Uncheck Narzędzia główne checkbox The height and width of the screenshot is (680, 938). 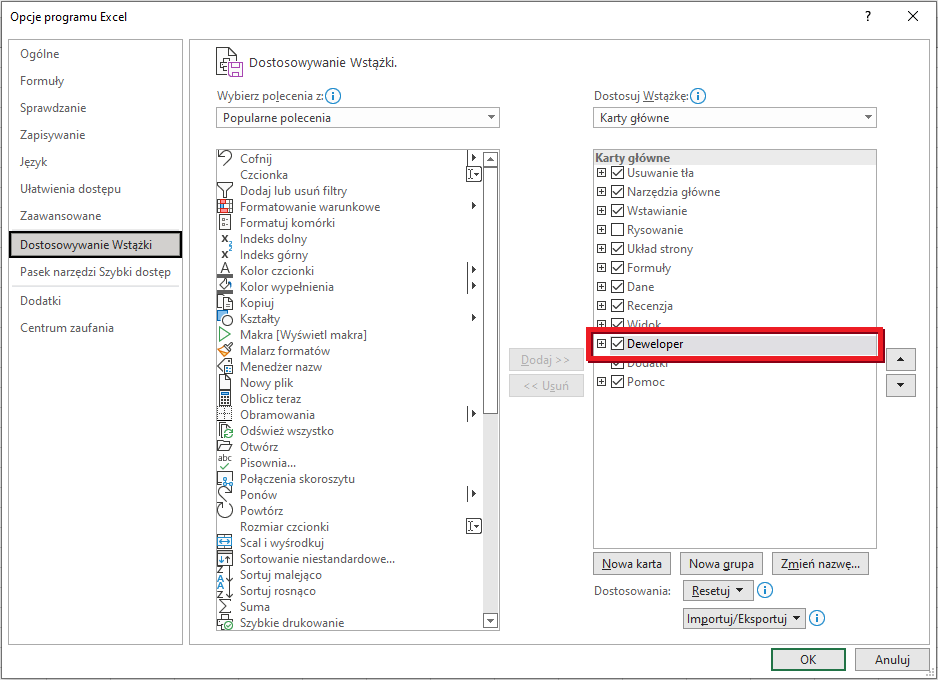click(x=617, y=192)
